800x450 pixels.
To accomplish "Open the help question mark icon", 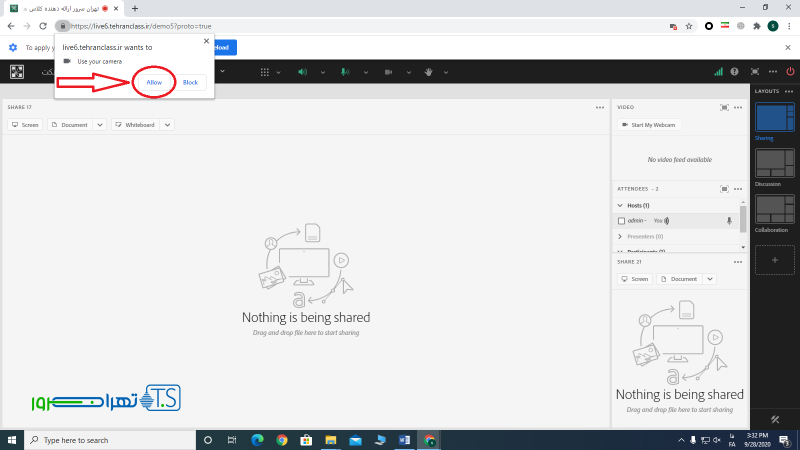I will [735, 72].
